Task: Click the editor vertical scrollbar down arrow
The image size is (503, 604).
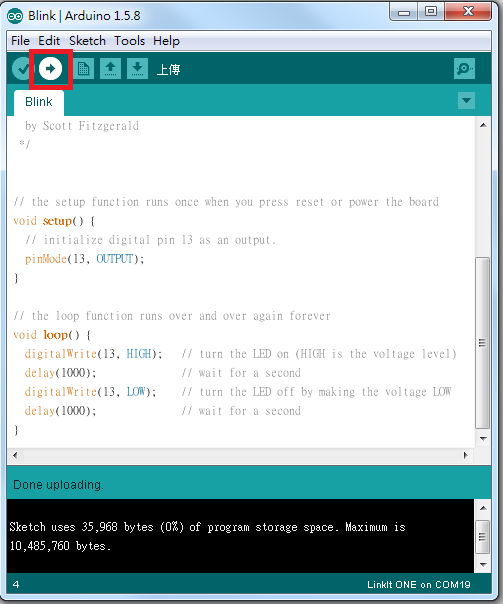Action: click(x=483, y=438)
